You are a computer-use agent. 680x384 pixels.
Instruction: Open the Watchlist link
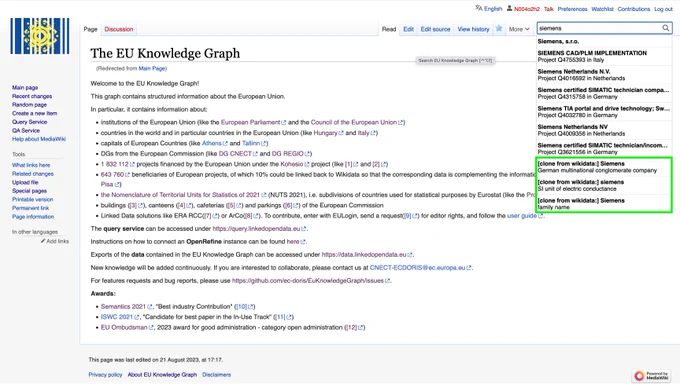click(x=602, y=9)
